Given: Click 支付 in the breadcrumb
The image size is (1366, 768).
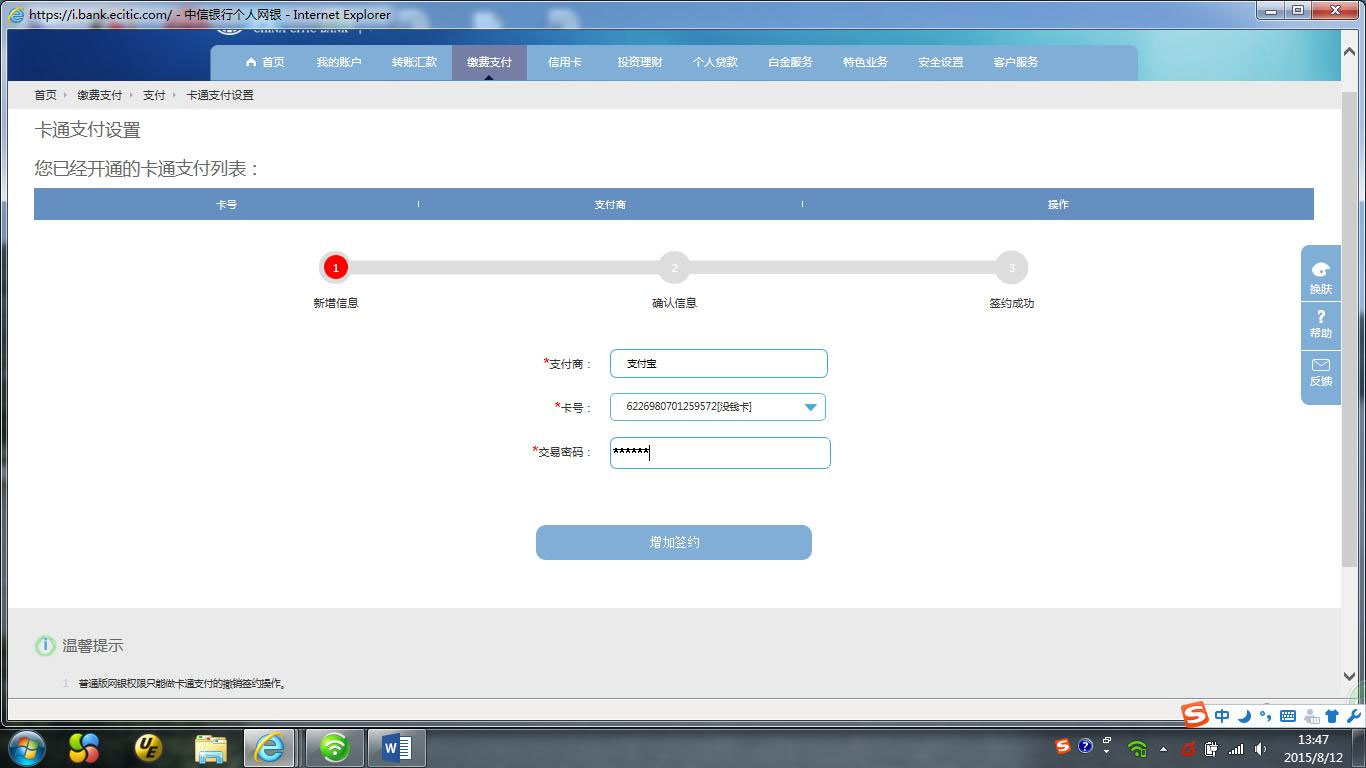Looking at the screenshot, I should pyautogui.click(x=154, y=95).
